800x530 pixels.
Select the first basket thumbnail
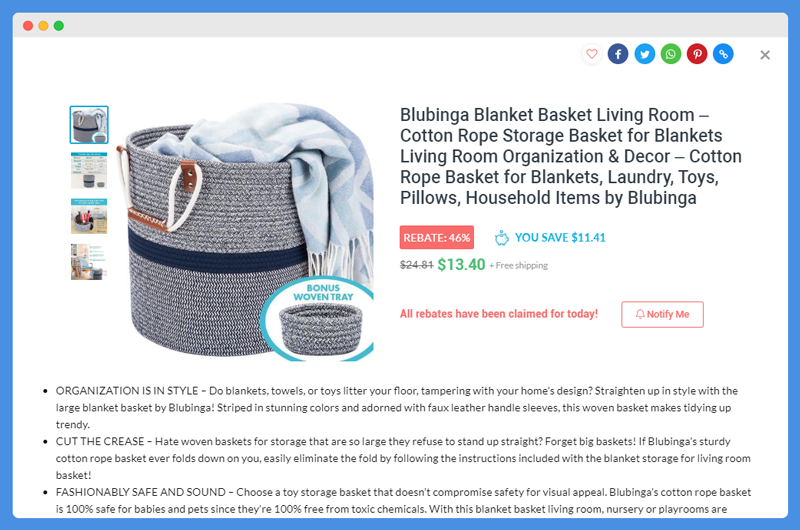[x=89, y=125]
